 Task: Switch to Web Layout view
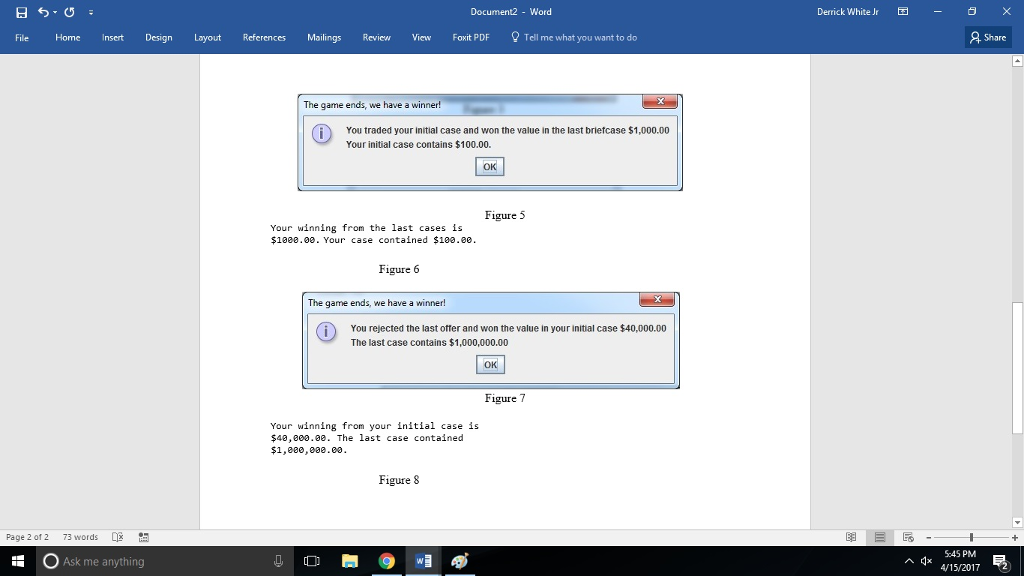click(x=909, y=537)
